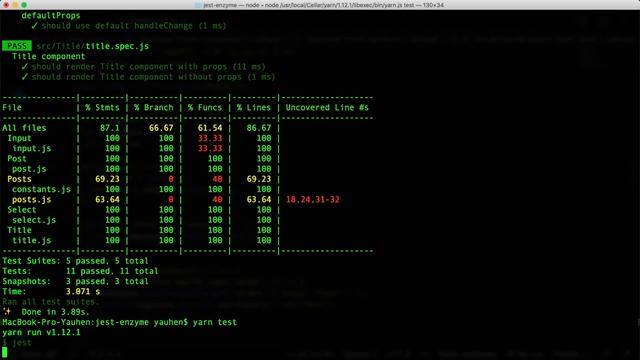Click the 'File' column header
Viewport: 640px width, 360px height.
[x=12, y=107]
